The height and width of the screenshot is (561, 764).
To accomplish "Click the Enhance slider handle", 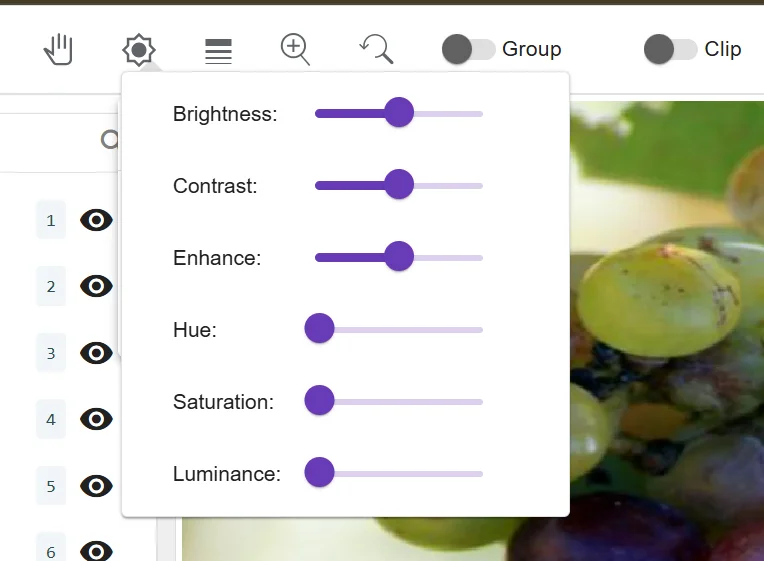I will tap(399, 256).
